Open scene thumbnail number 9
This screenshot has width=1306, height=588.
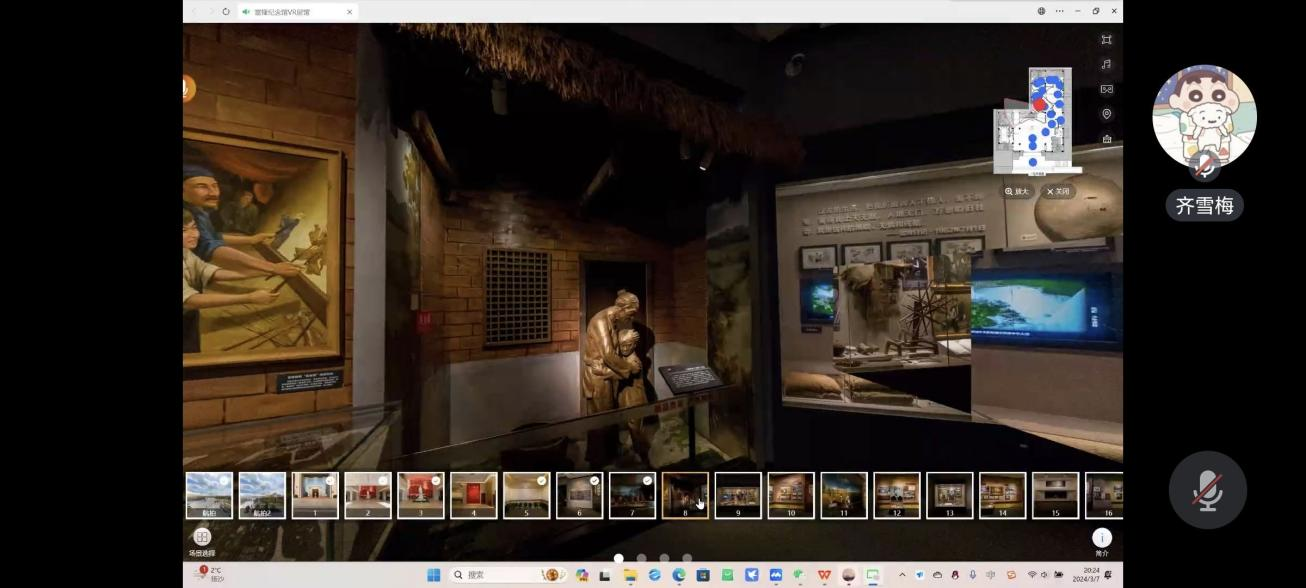[x=738, y=495]
